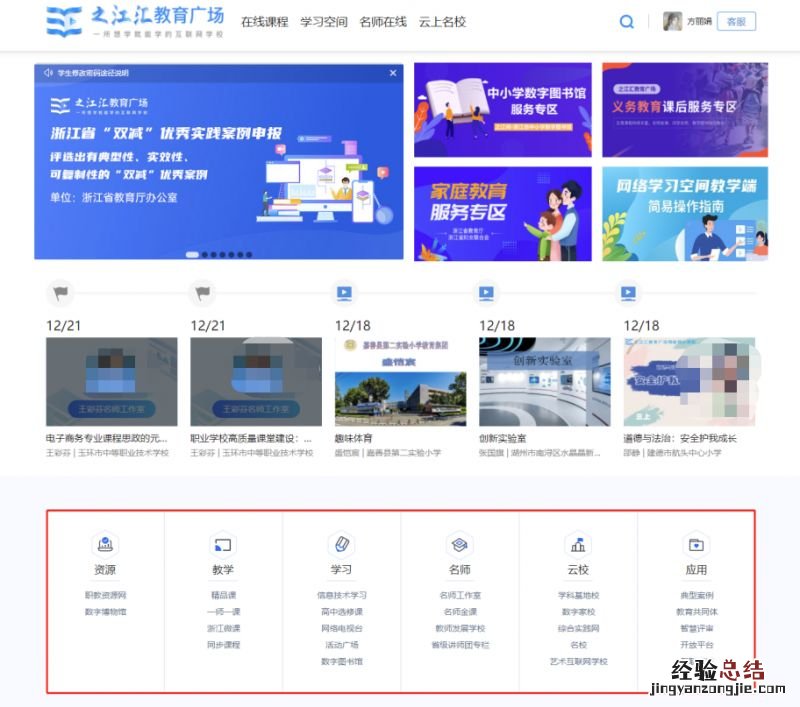800x707 pixels.
Task: Open the 综合实践网 link
Action: [x=579, y=628]
